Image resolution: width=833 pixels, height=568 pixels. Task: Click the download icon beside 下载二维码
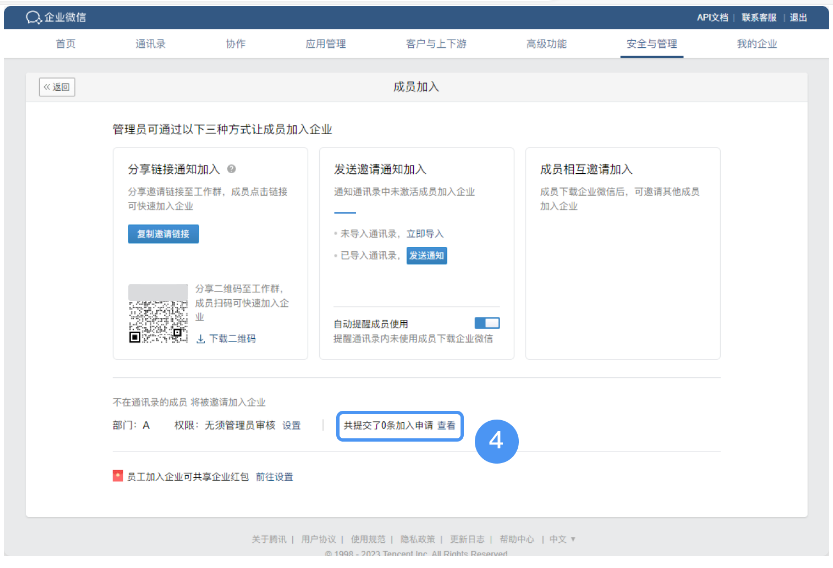click(200, 339)
